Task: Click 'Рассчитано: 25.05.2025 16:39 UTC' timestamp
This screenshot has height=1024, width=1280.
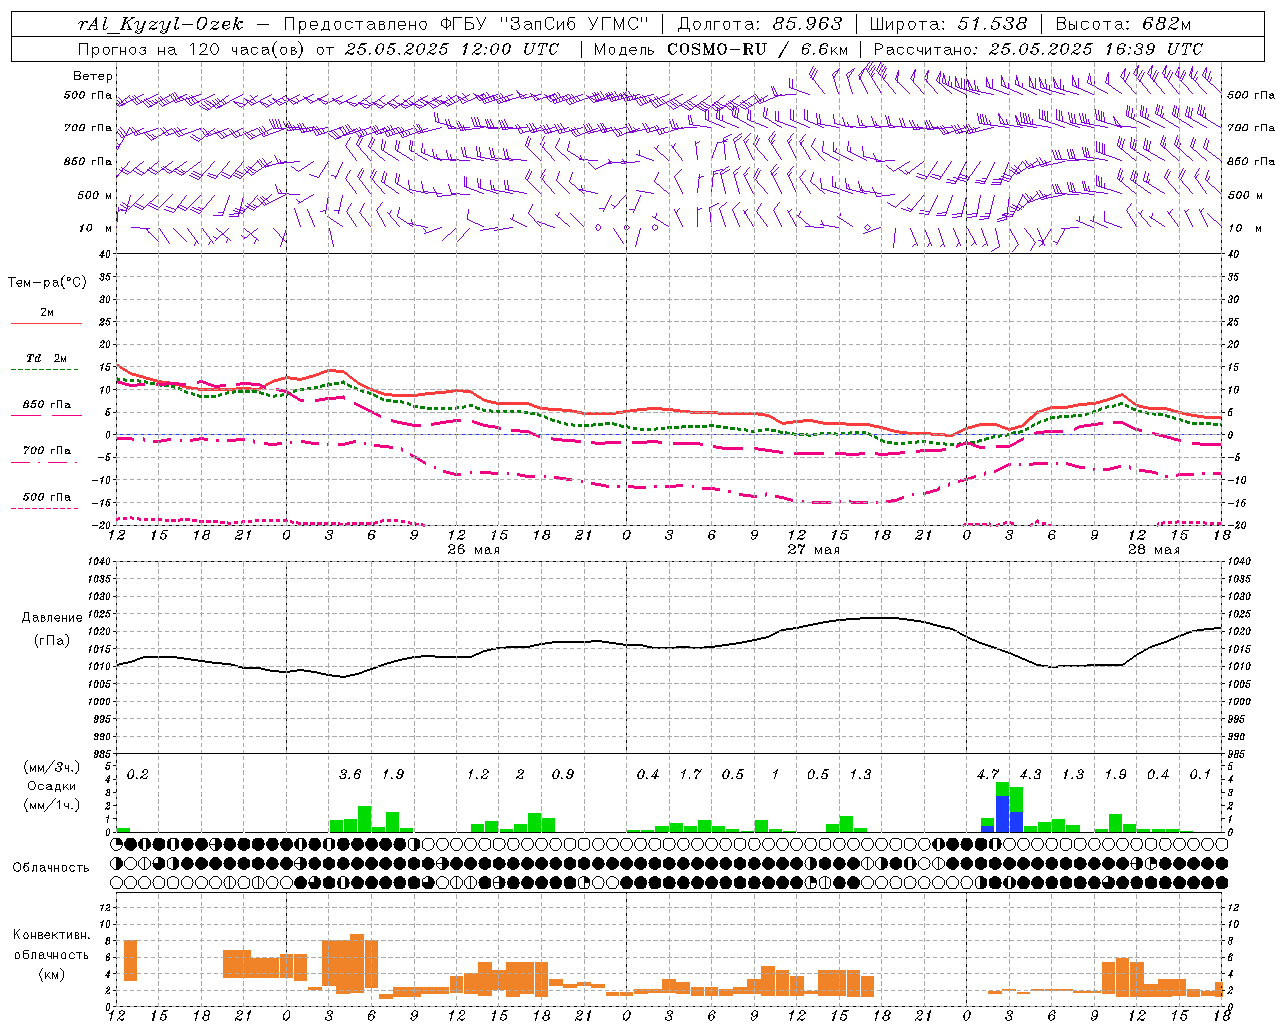Action: coord(1038,49)
